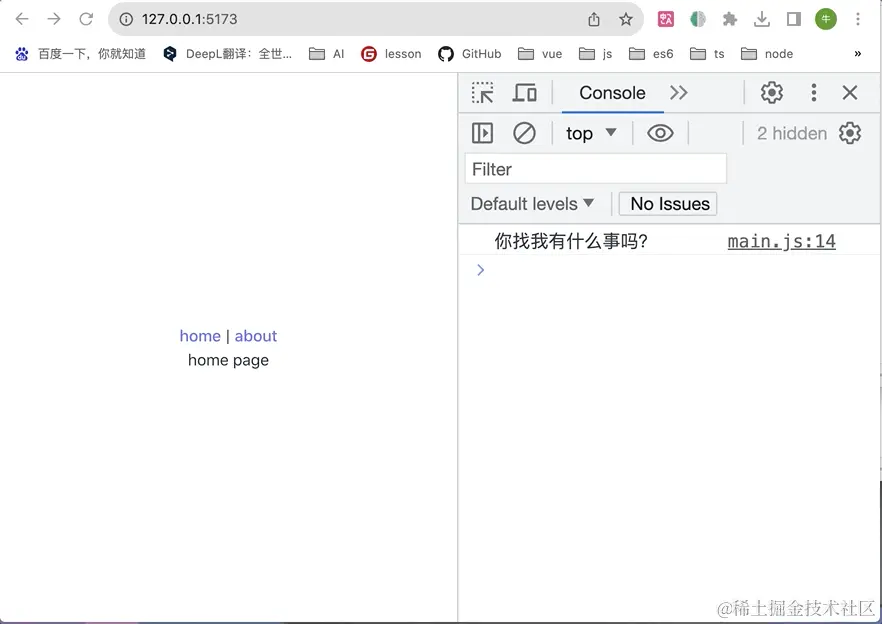Reload the current page
This screenshot has height=624, width=882.
tap(87, 18)
